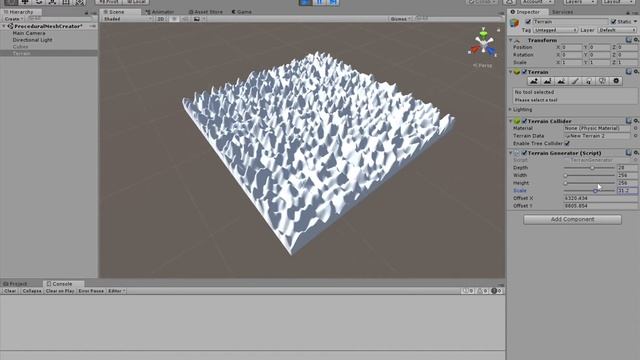Adjust the Scale slider handle
The height and width of the screenshot is (360, 640).
click(595, 191)
